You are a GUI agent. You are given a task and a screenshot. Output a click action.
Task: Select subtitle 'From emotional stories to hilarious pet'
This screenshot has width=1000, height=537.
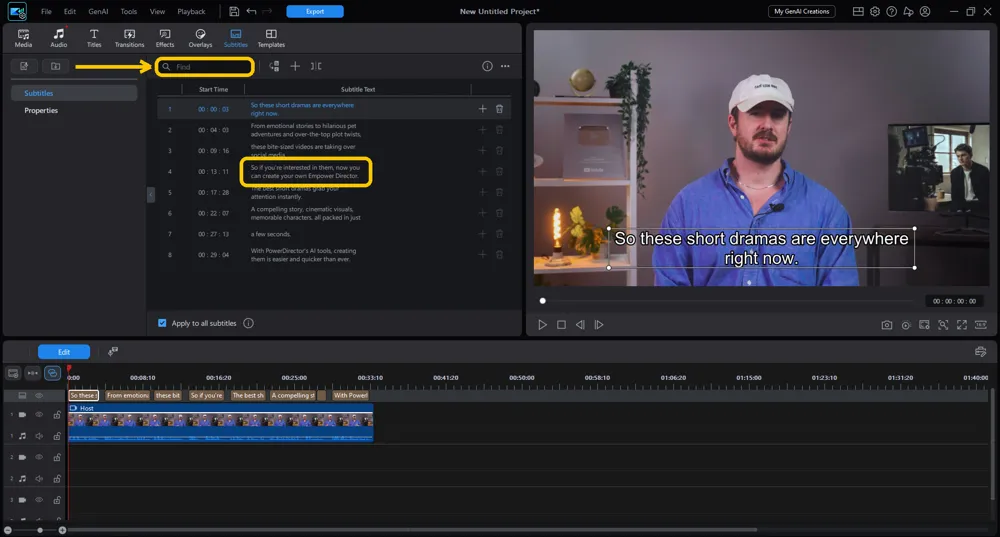pyautogui.click(x=305, y=130)
